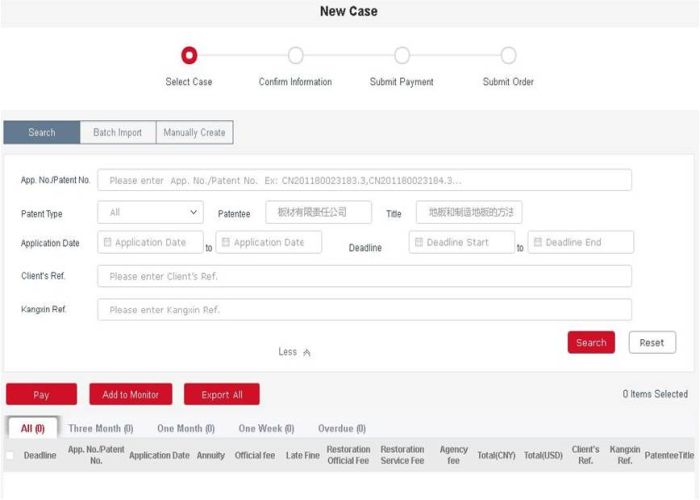
Task: Click the Confirm Information step circle
Action: (295, 56)
